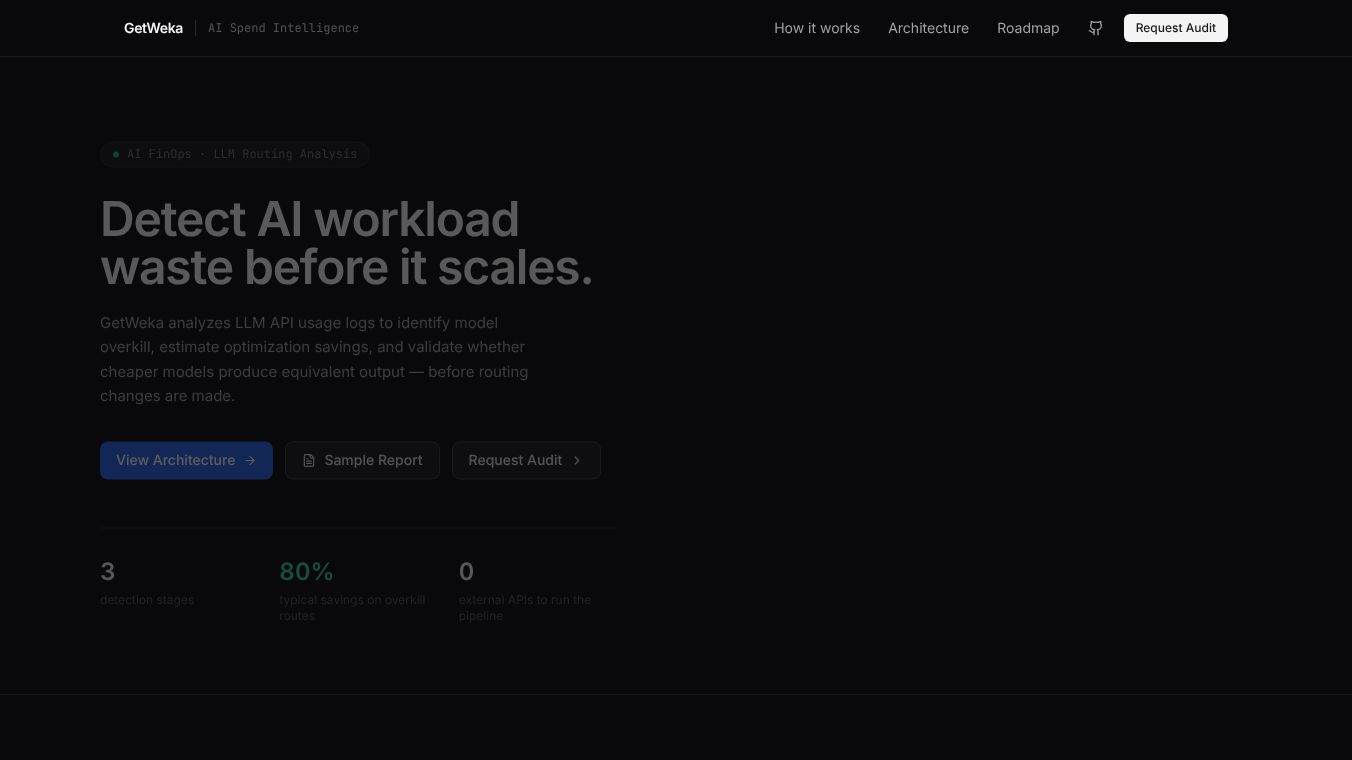Click the chevron in hero Request Audit button

coord(577,460)
